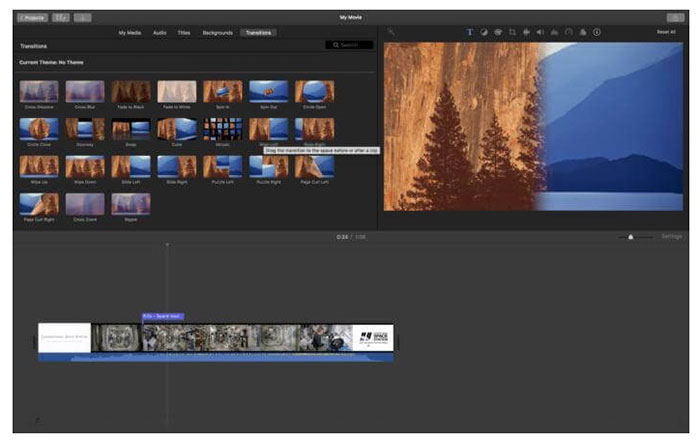This screenshot has width=700, height=441.
Task: Click the magic wand enhance icon
Action: (x=392, y=32)
